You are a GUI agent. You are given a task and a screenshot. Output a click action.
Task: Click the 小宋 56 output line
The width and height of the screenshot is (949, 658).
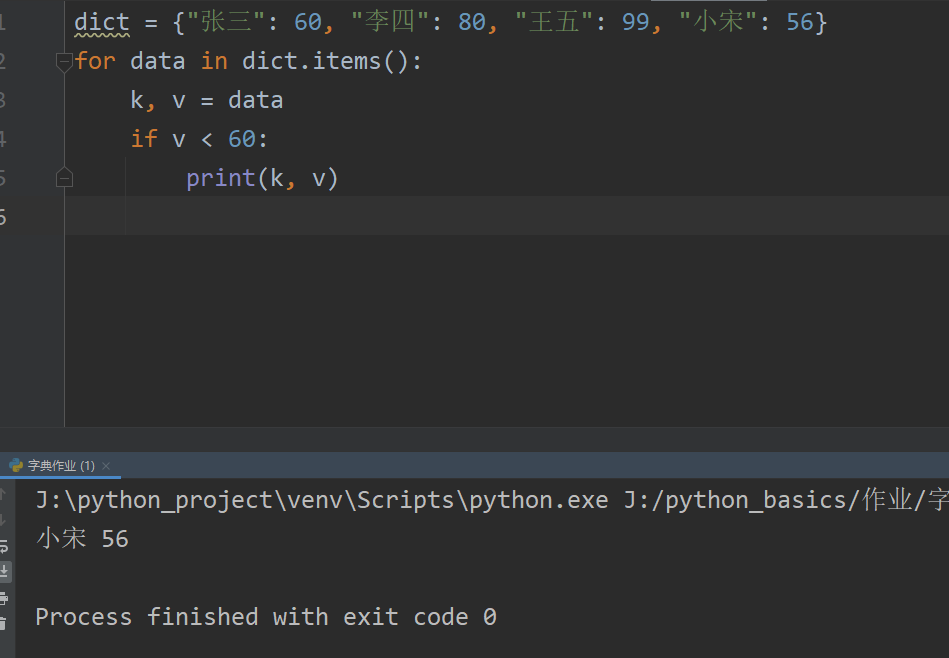(82, 539)
